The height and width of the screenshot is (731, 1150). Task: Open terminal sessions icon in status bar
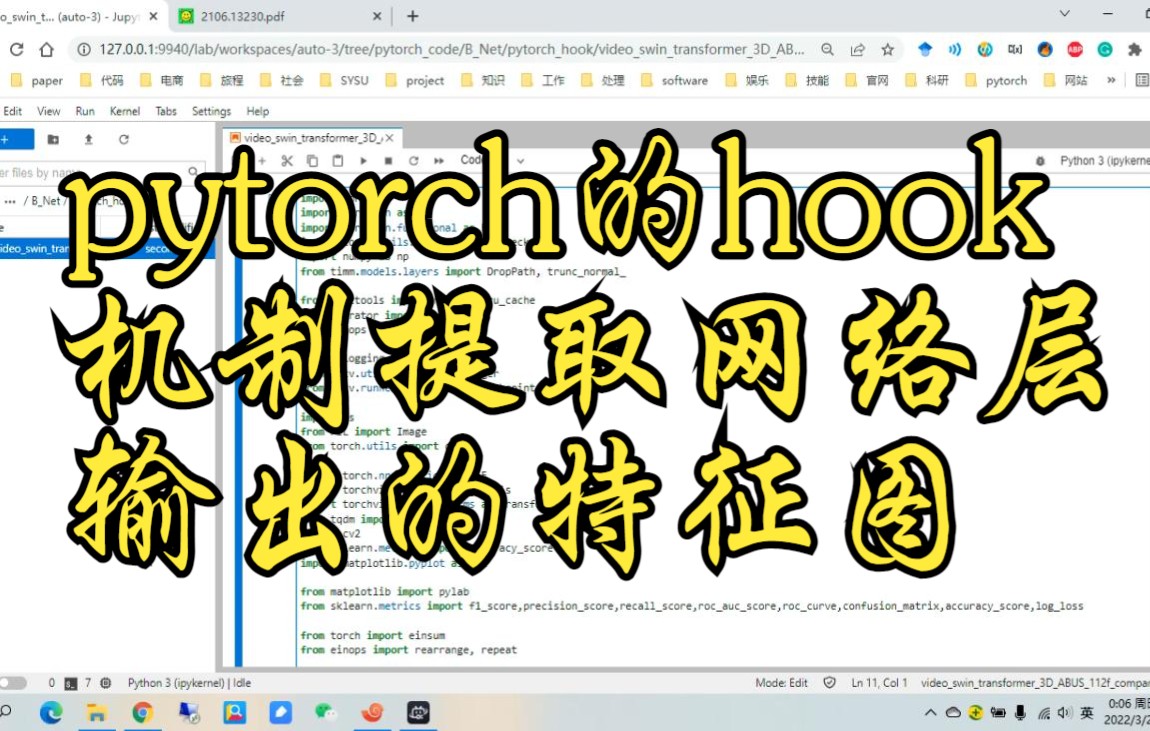point(70,683)
